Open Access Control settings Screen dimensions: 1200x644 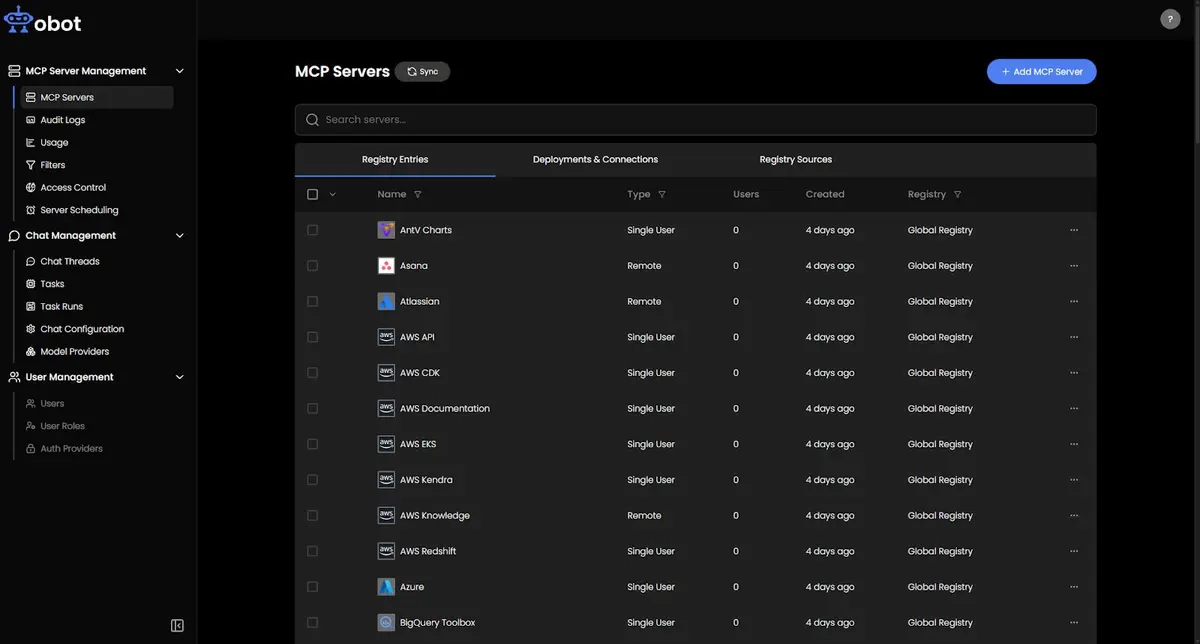74,186
